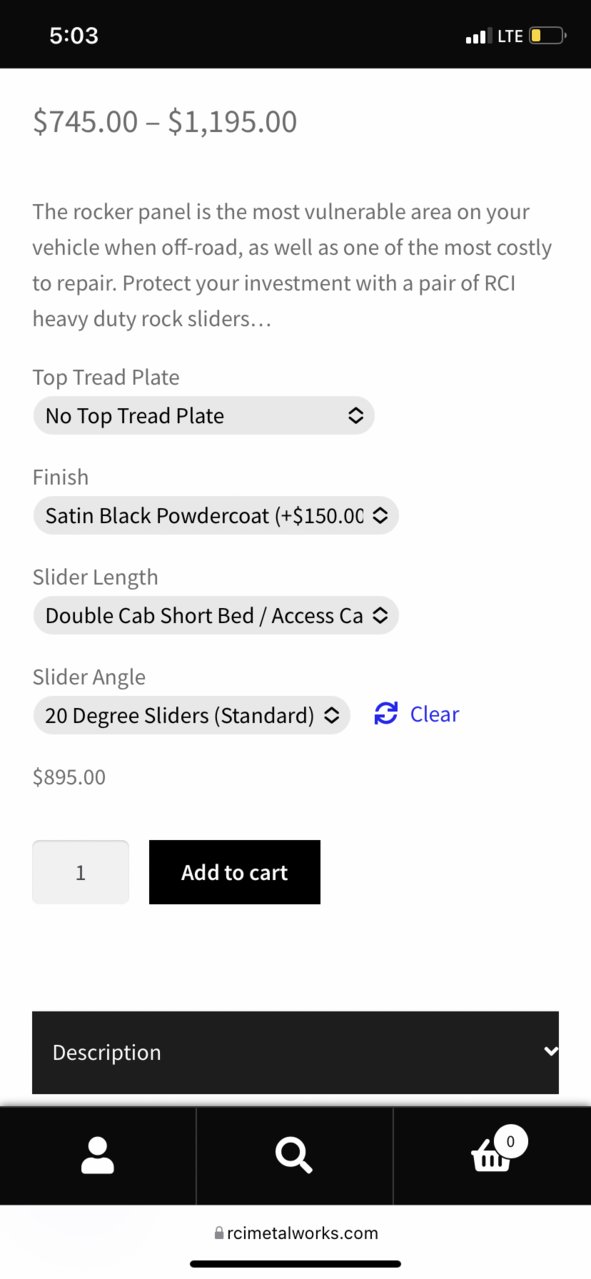
Task: Click the refresh arrows Clear icon
Action: (386, 713)
